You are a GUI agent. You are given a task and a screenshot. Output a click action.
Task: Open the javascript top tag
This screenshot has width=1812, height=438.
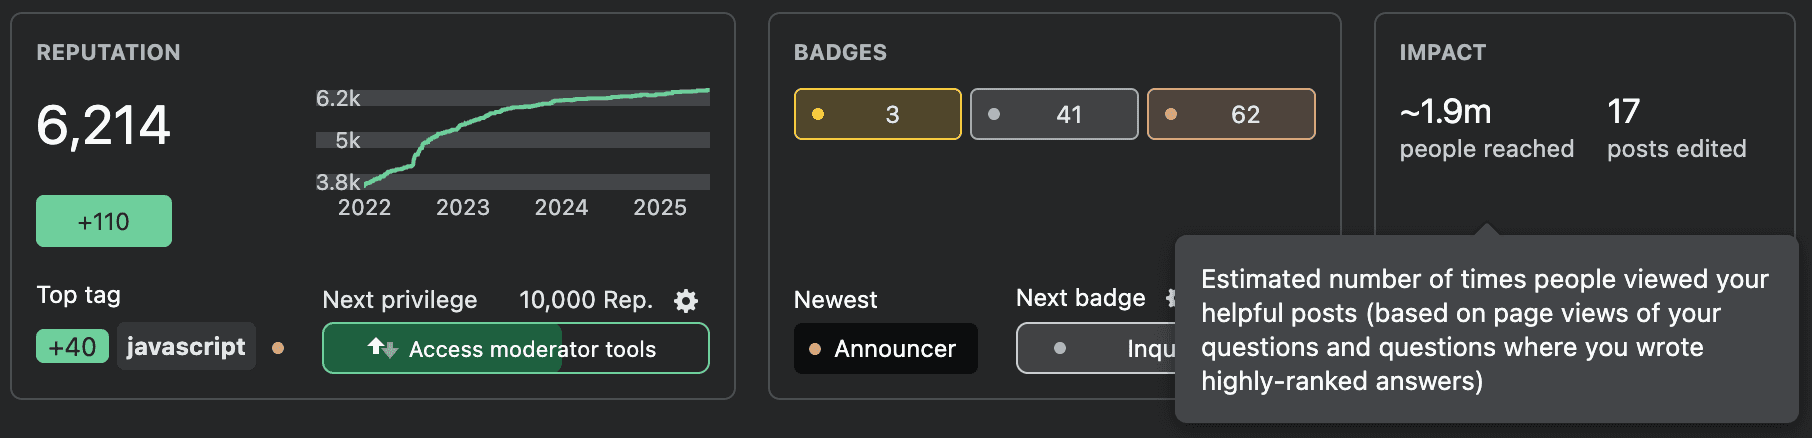[x=186, y=346]
